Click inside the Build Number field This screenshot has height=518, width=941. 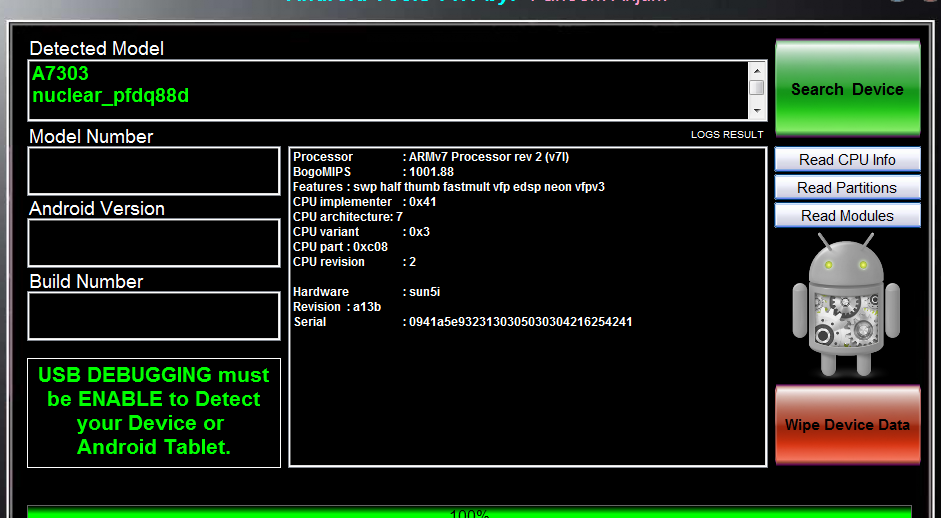pyautogui.click(x=154, y=316)
